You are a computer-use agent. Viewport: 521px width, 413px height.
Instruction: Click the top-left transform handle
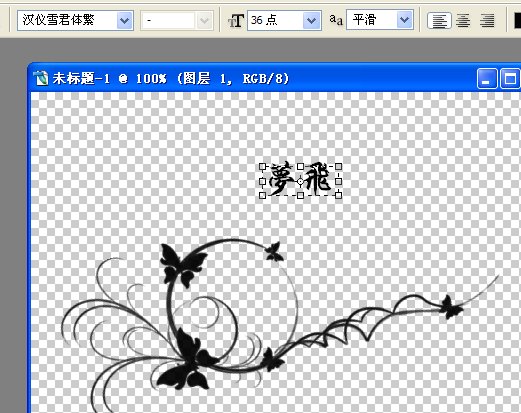tap(262, 166)
